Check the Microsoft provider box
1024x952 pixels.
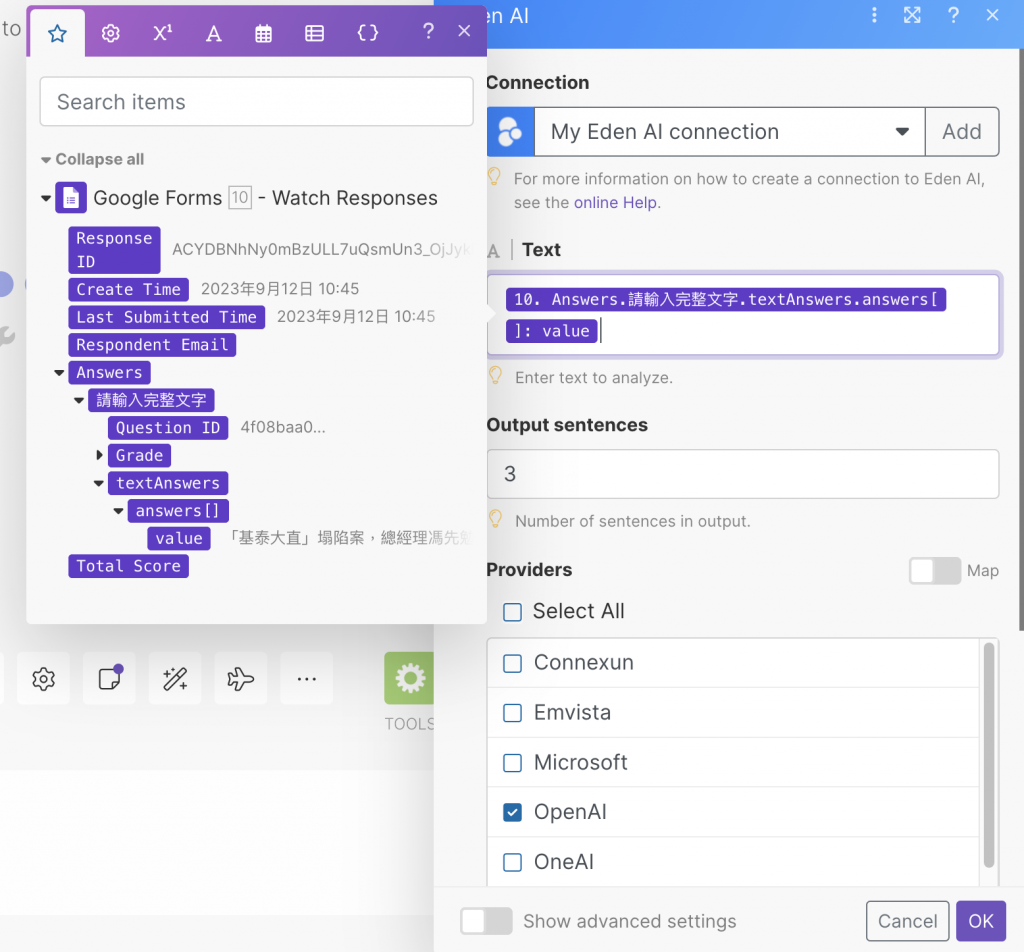[x=513, y=763]
